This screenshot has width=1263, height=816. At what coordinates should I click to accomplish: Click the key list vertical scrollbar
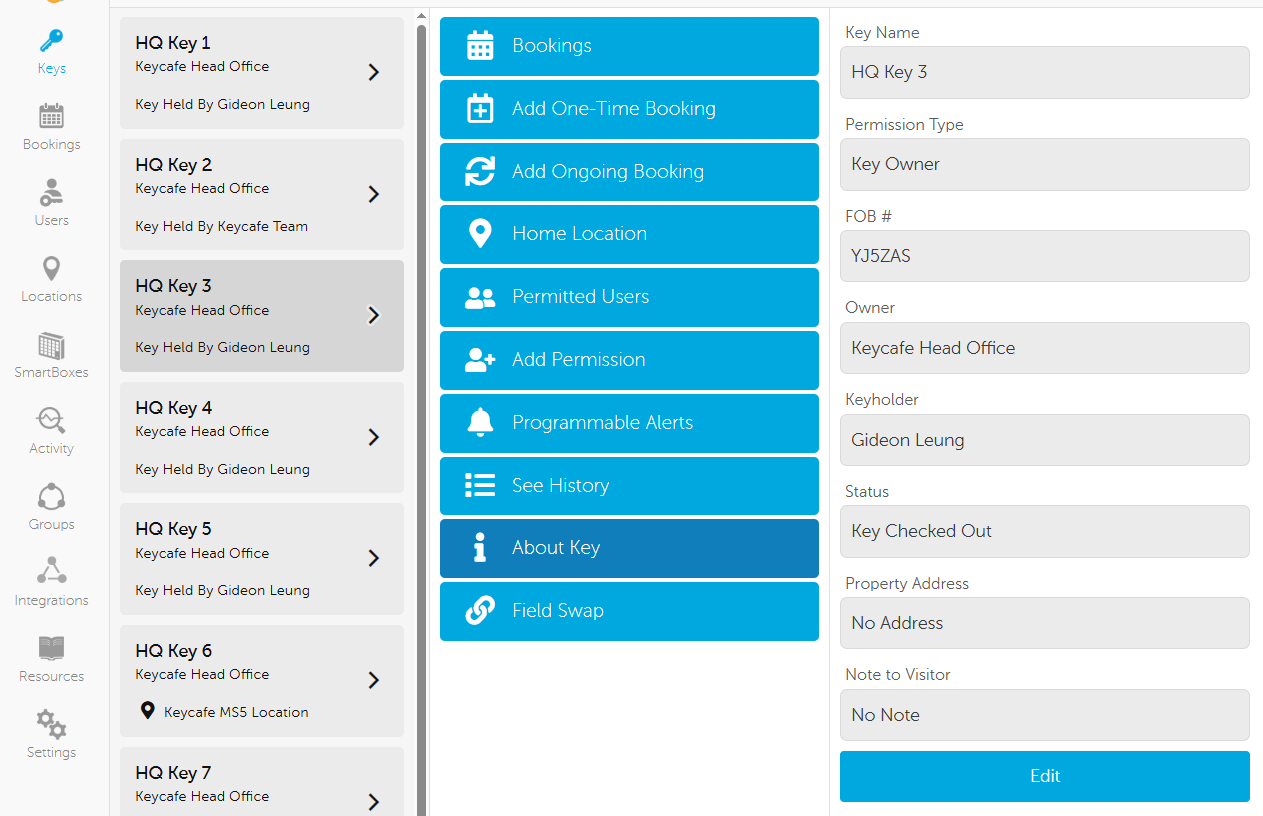pos(421,420)
